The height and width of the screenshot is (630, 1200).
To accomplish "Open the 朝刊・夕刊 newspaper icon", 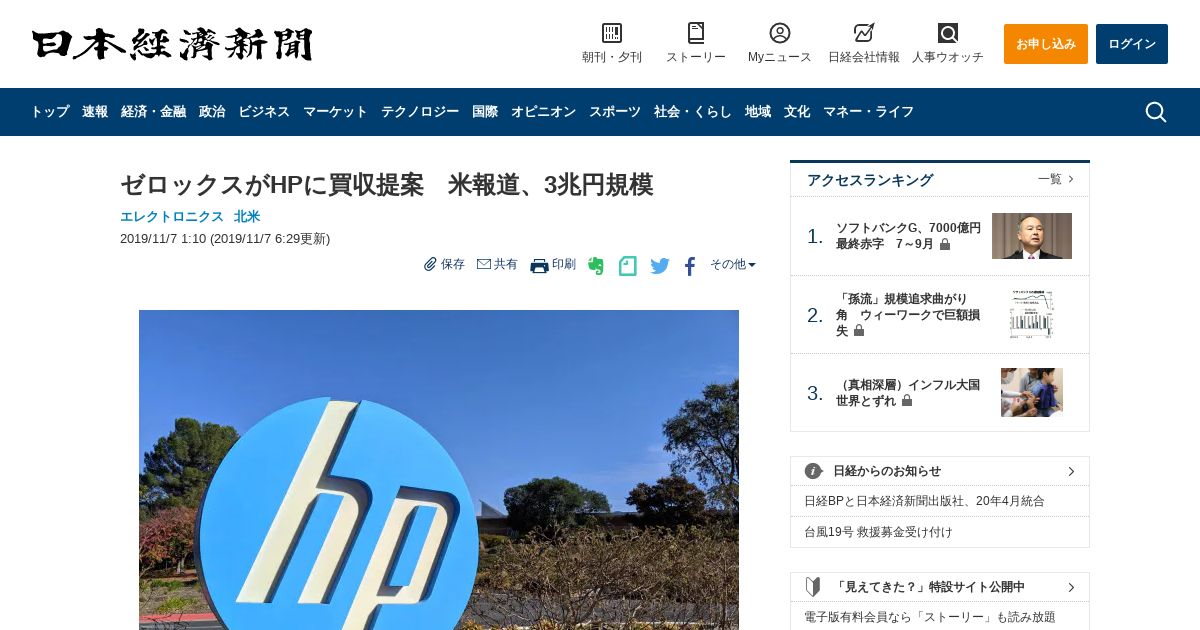I will (x=612, y=33).
